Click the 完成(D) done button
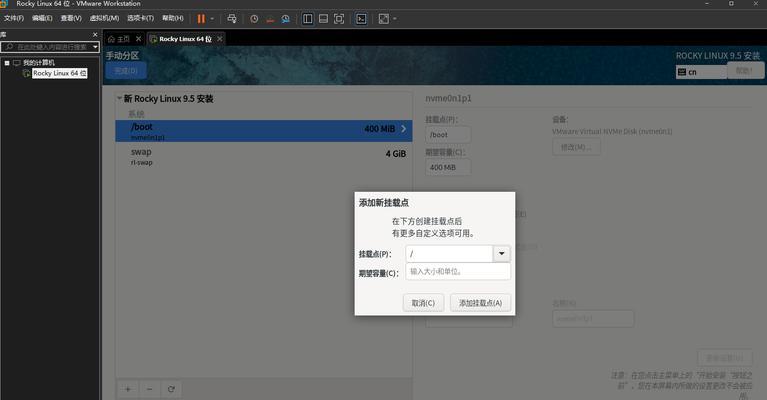The width and height of the screenshot is (767, 400). [x=126, y=71]
